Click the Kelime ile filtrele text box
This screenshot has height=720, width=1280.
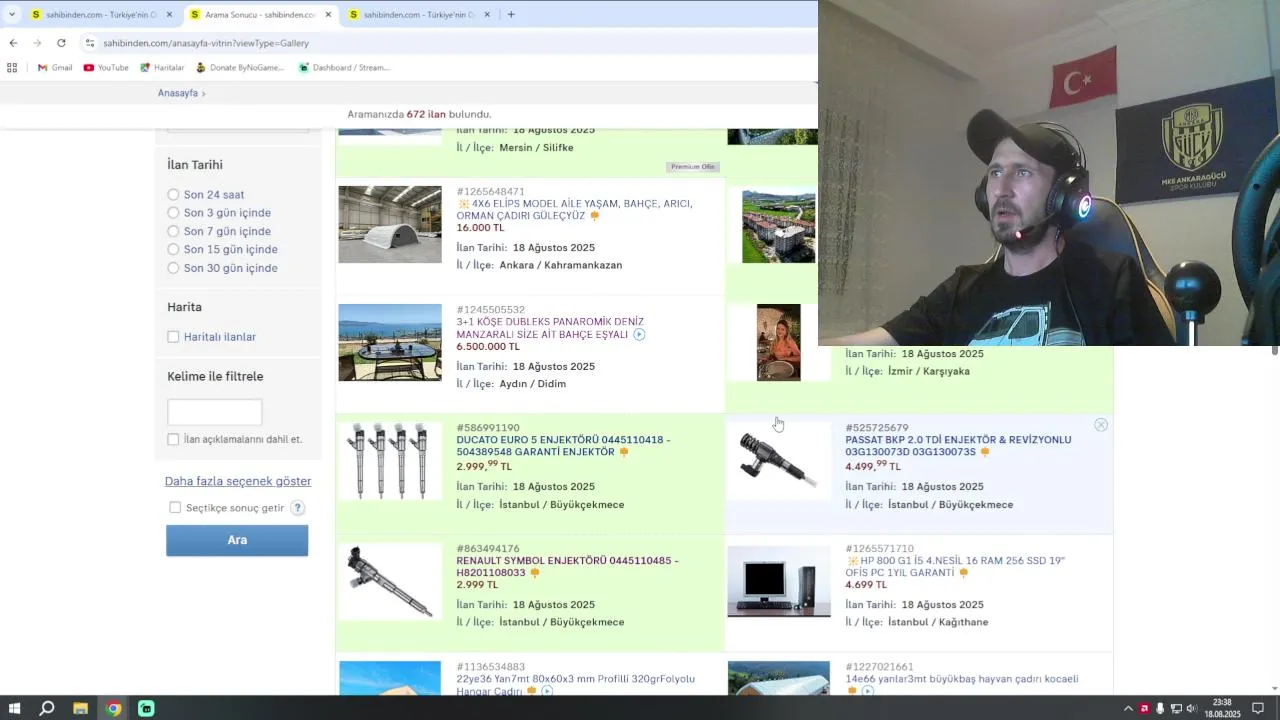[x=214, y=412]
